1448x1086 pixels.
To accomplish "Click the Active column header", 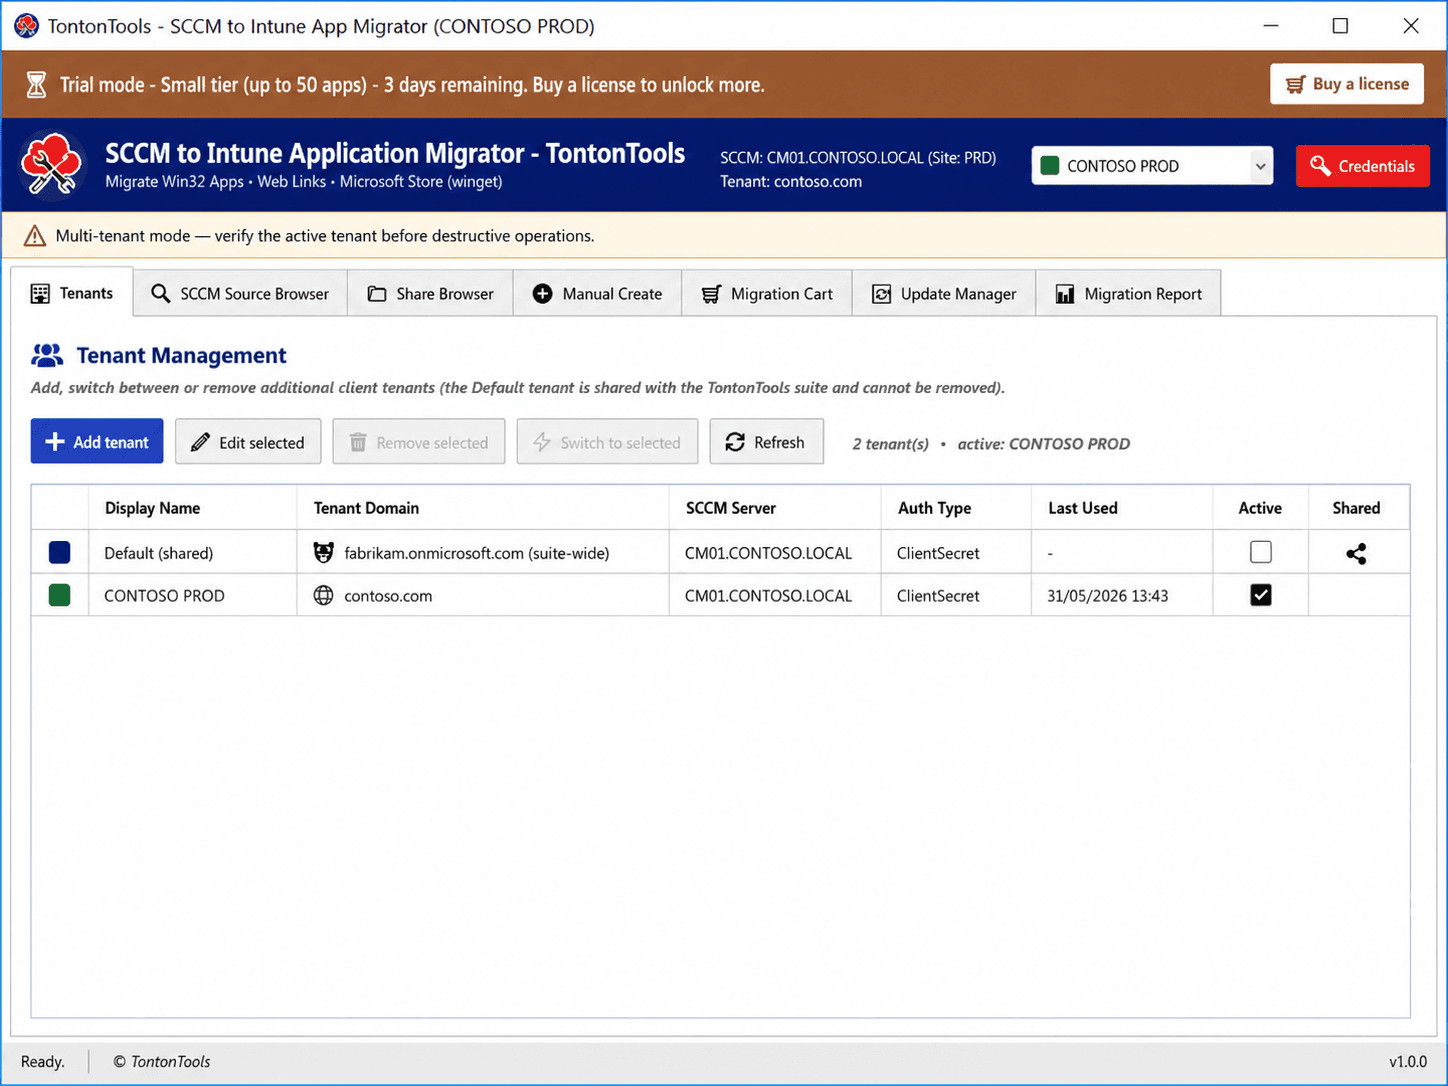I will [1260, 508].
